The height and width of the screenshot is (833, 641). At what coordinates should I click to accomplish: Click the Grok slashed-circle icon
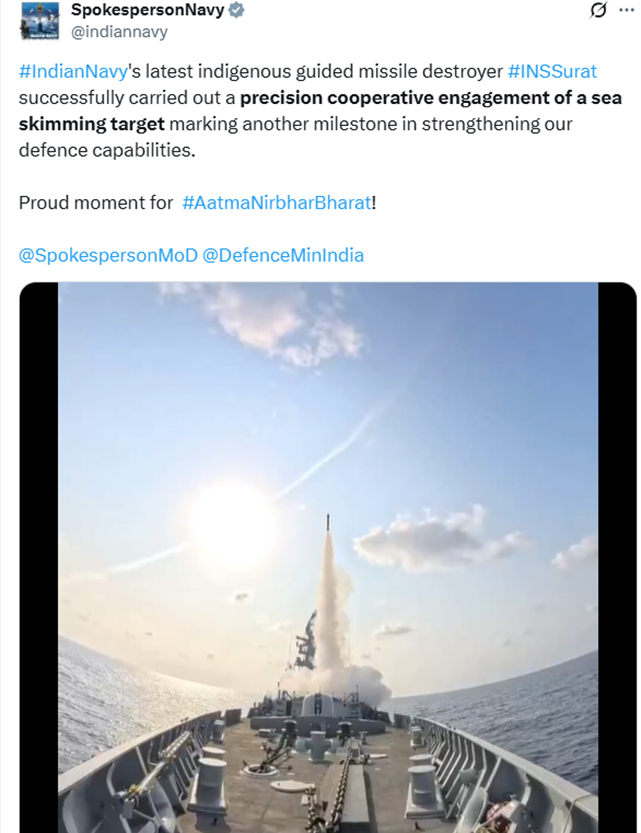pyautogui.click(x=598, y=10)
